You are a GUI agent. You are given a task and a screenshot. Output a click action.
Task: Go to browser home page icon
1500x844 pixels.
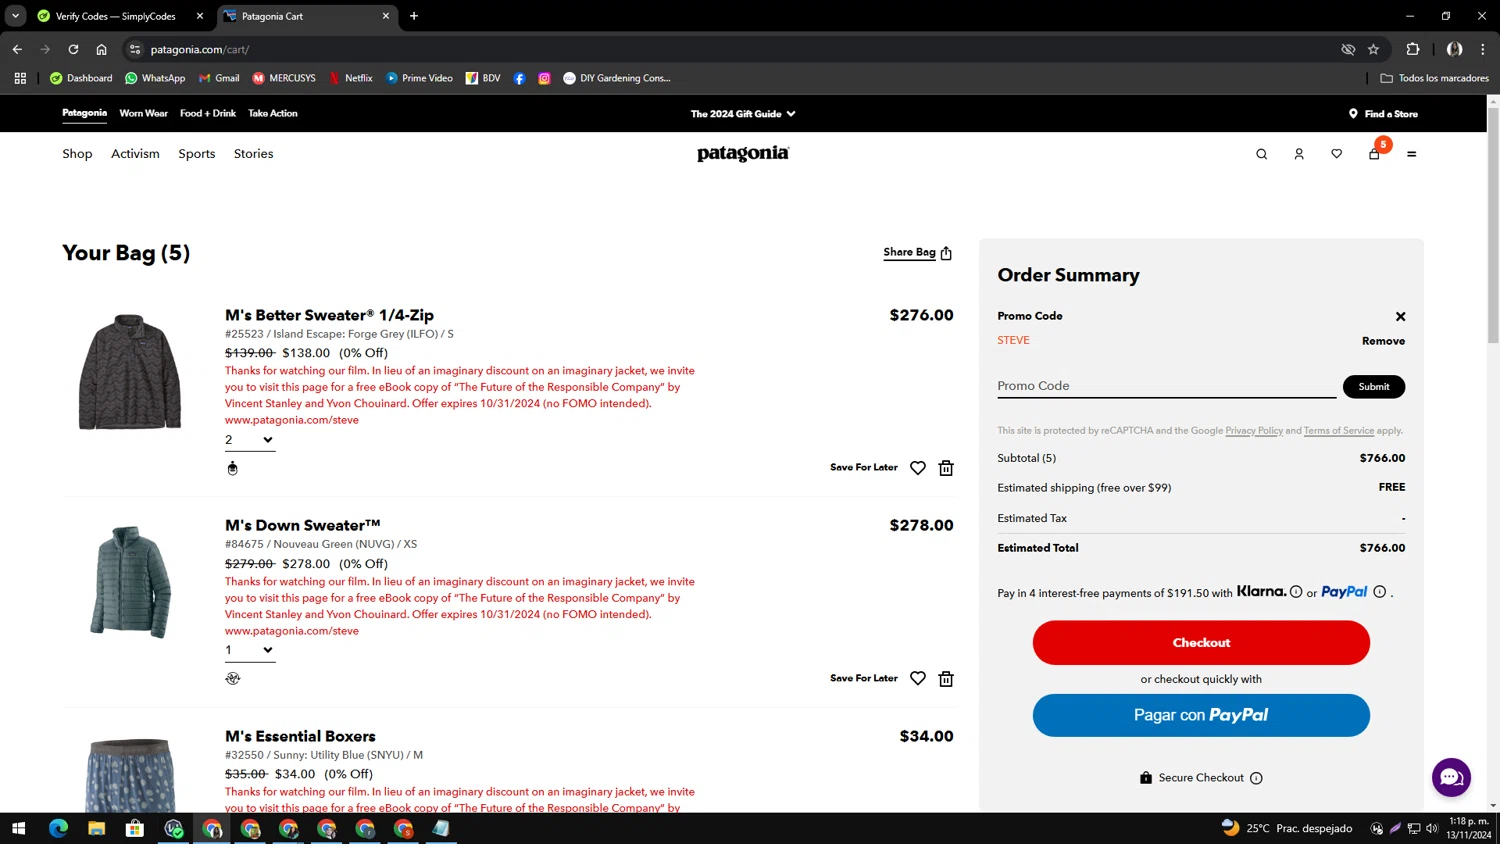click(101, 49)
